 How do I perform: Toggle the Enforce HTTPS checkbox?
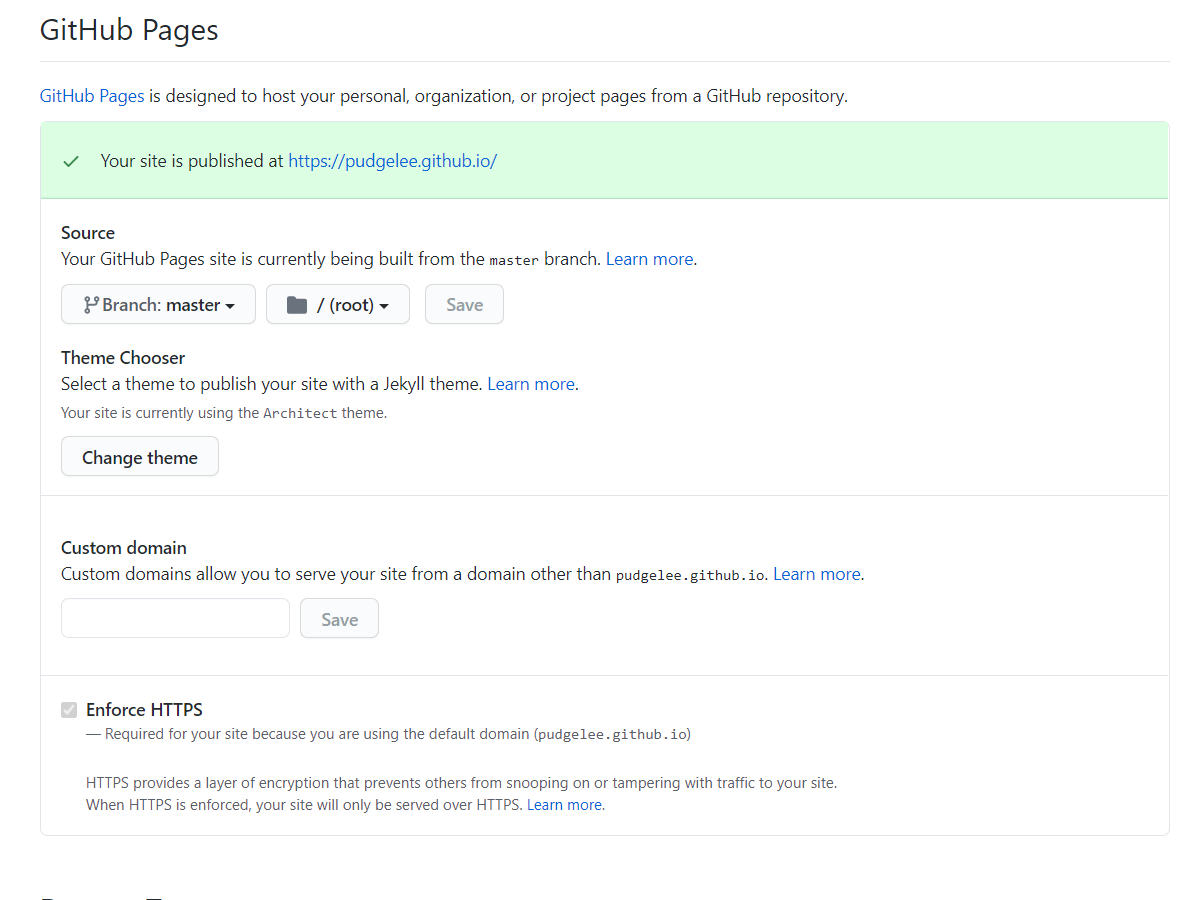tap(69, 710)
